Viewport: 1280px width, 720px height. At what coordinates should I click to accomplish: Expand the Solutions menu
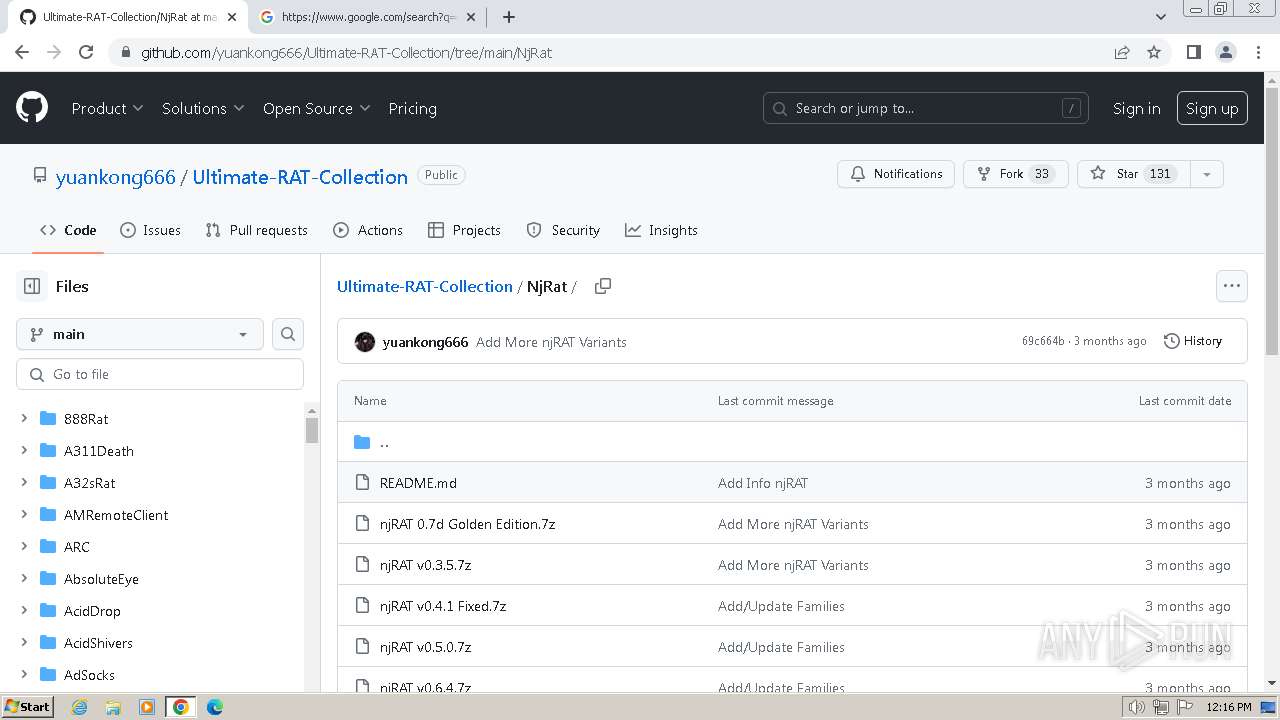(203, 108)
